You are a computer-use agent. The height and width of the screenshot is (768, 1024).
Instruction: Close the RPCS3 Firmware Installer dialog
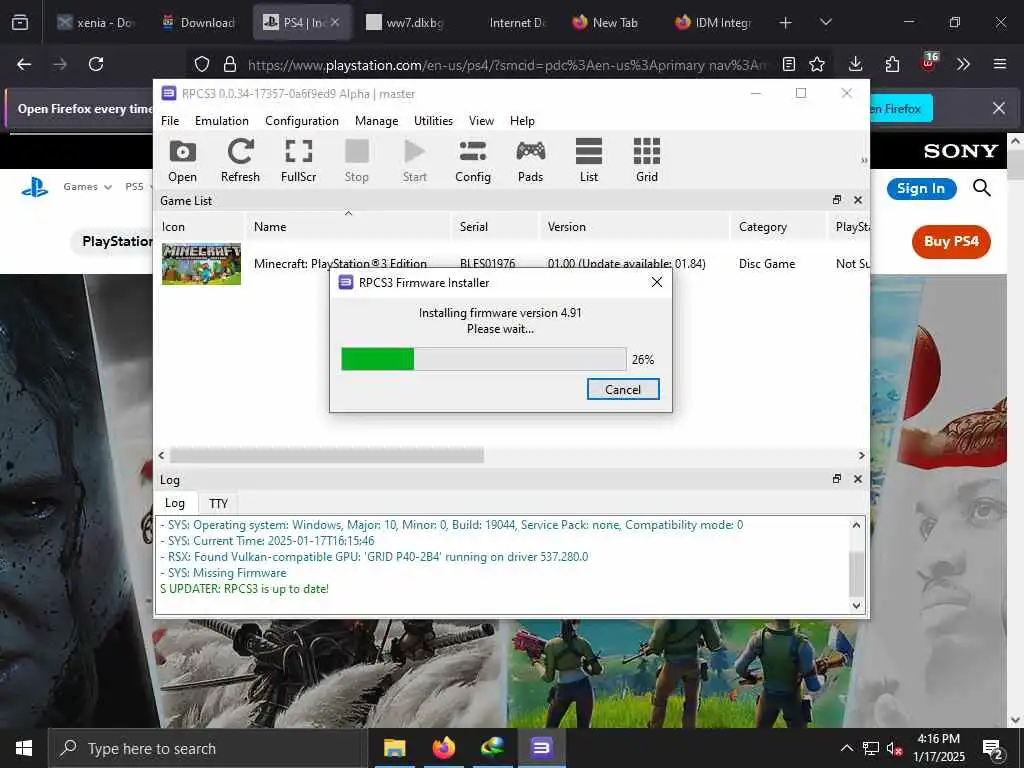657,282
